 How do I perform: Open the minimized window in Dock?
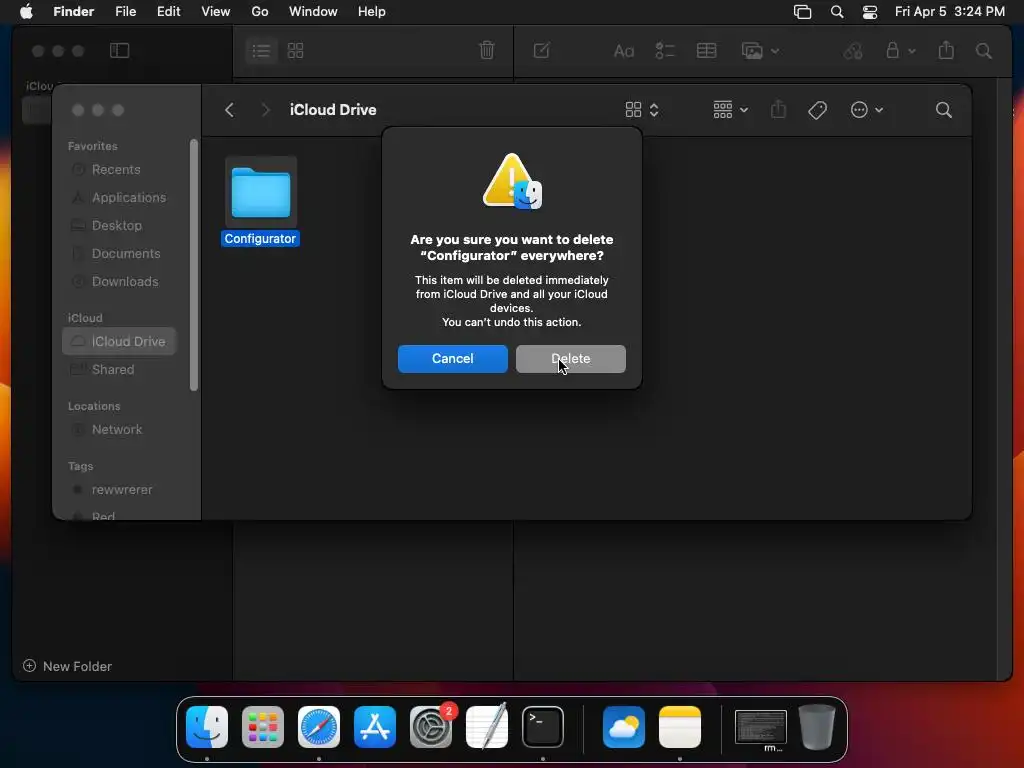761,728
